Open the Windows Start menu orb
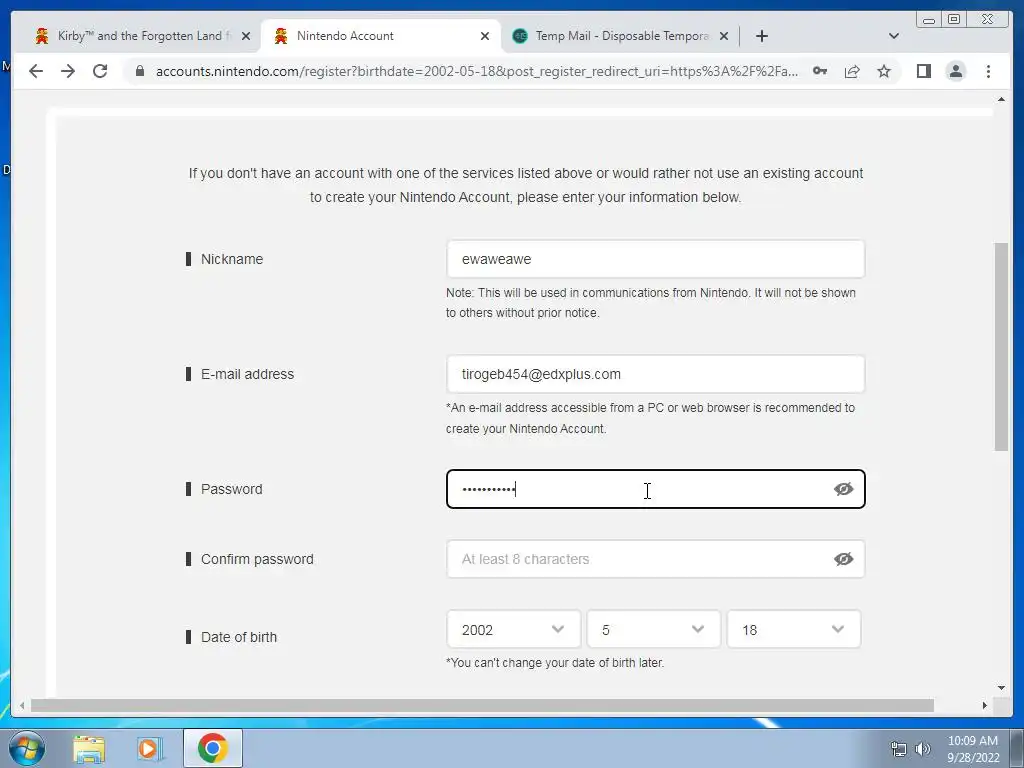 (x=26, y=748)
